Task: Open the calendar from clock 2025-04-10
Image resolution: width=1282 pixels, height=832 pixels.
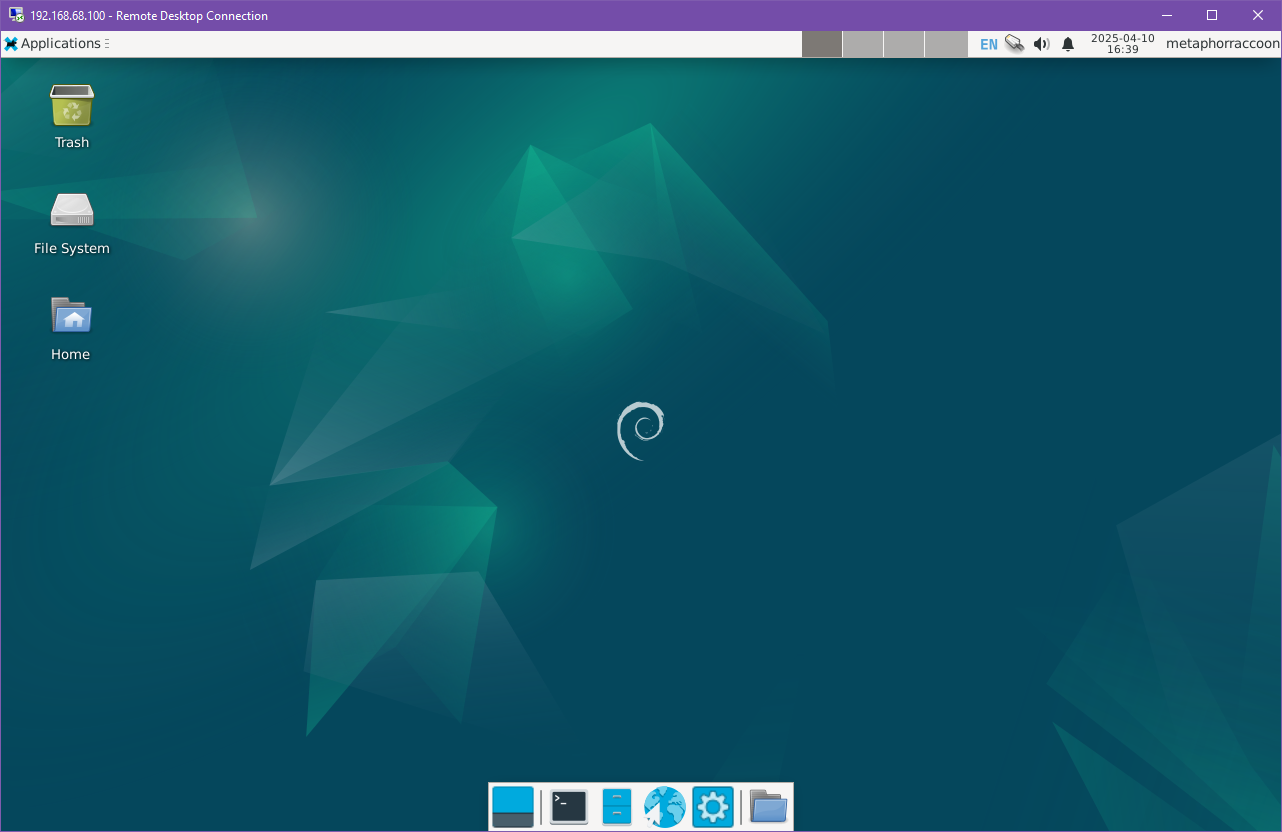Action: pyautogui.click(x=1122, y=44)
